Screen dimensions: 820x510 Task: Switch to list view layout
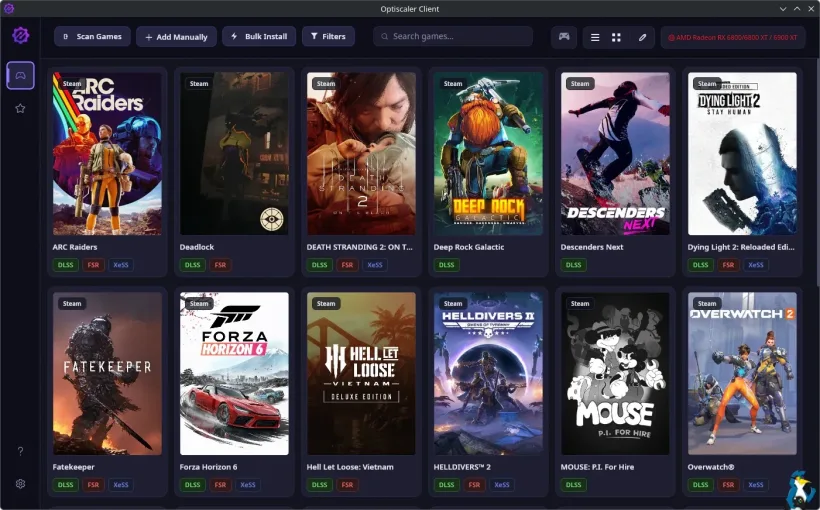tap(595, 37)
